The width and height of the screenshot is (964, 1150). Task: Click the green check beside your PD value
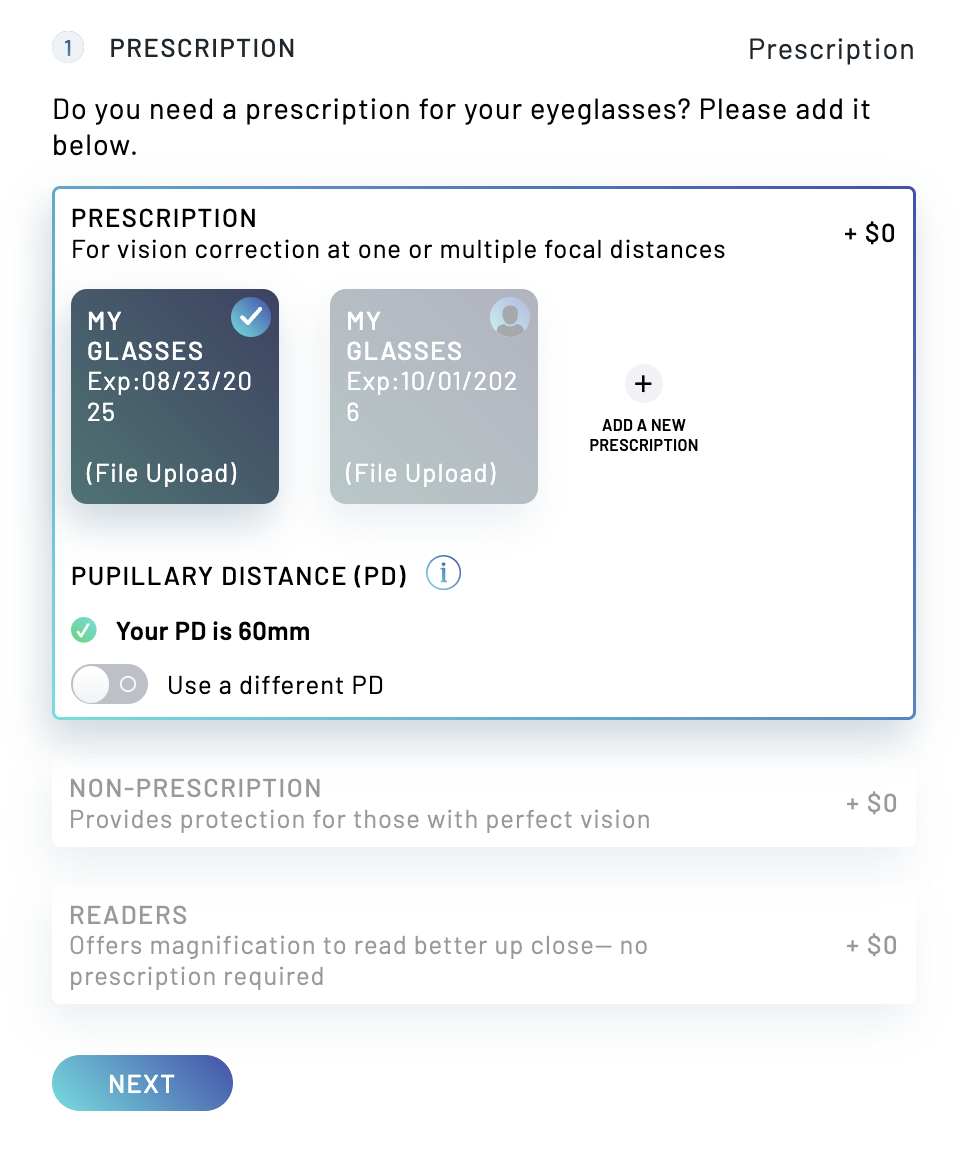tap(84, 630)
